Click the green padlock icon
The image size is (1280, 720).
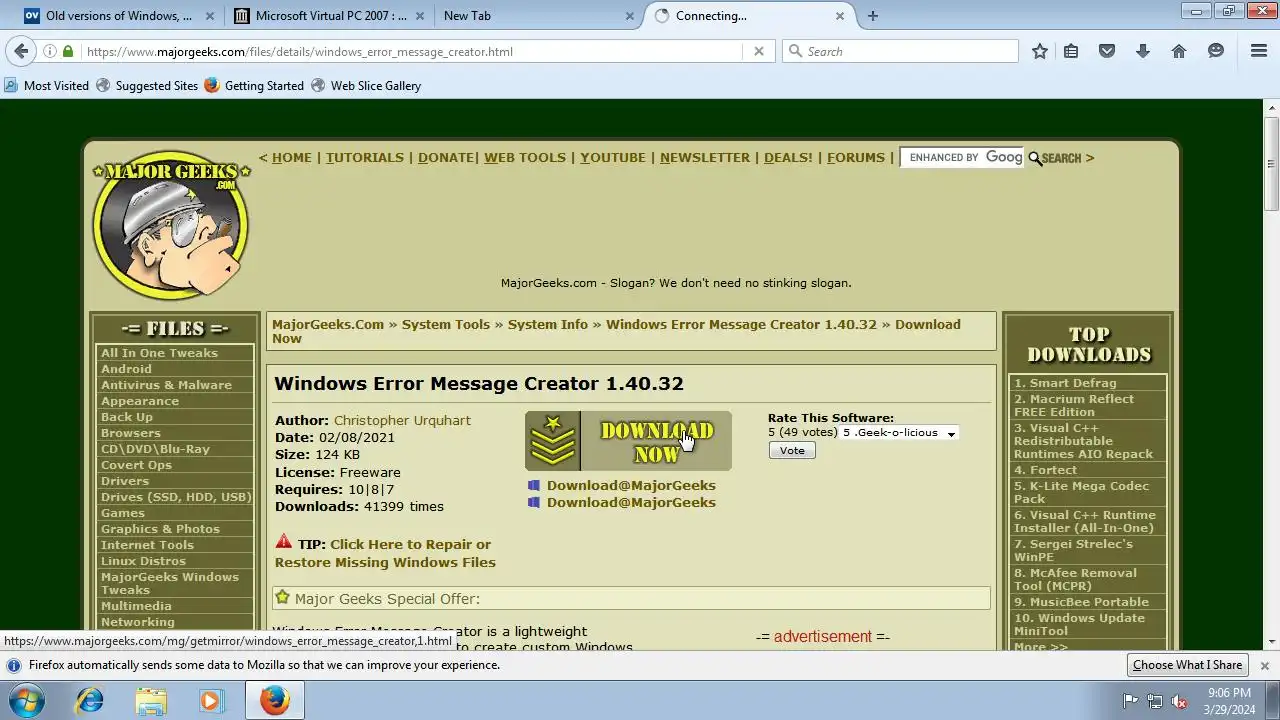[x=68, y=51]
